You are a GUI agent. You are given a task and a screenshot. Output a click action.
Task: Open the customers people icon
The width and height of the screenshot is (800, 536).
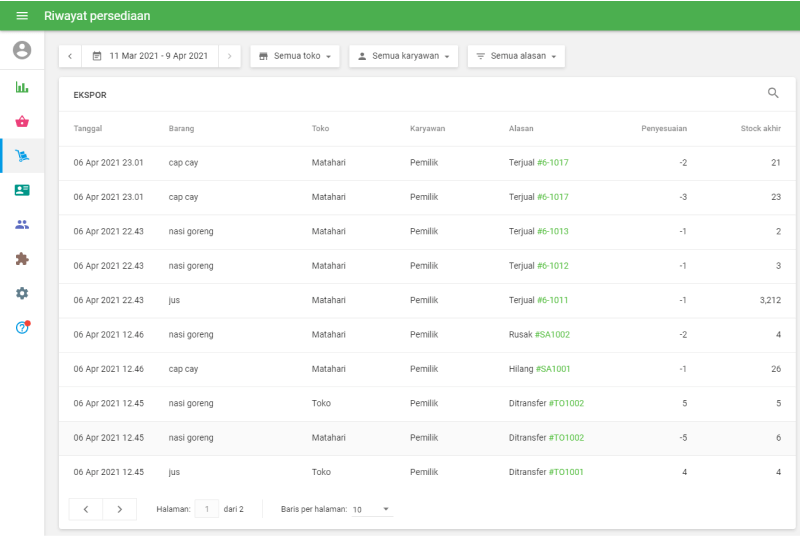pyautogui.click(x=22, y=224)
